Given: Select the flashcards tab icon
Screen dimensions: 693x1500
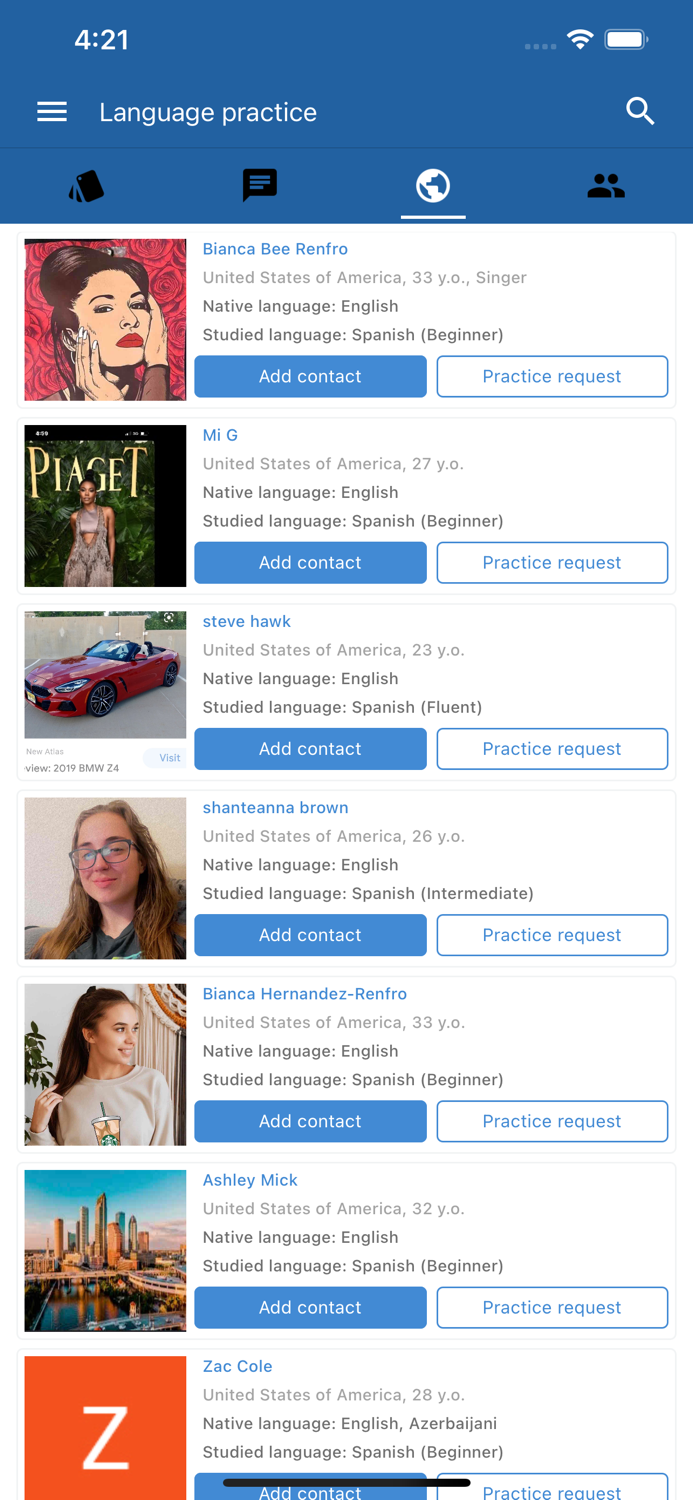Looking at the screenshot, I should 86,186.
